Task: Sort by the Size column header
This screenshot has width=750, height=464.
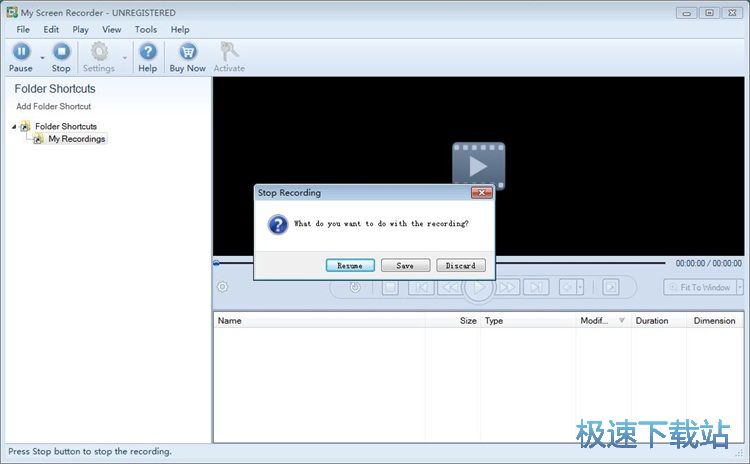Action: pyautogui.click(x=453, y=321)
